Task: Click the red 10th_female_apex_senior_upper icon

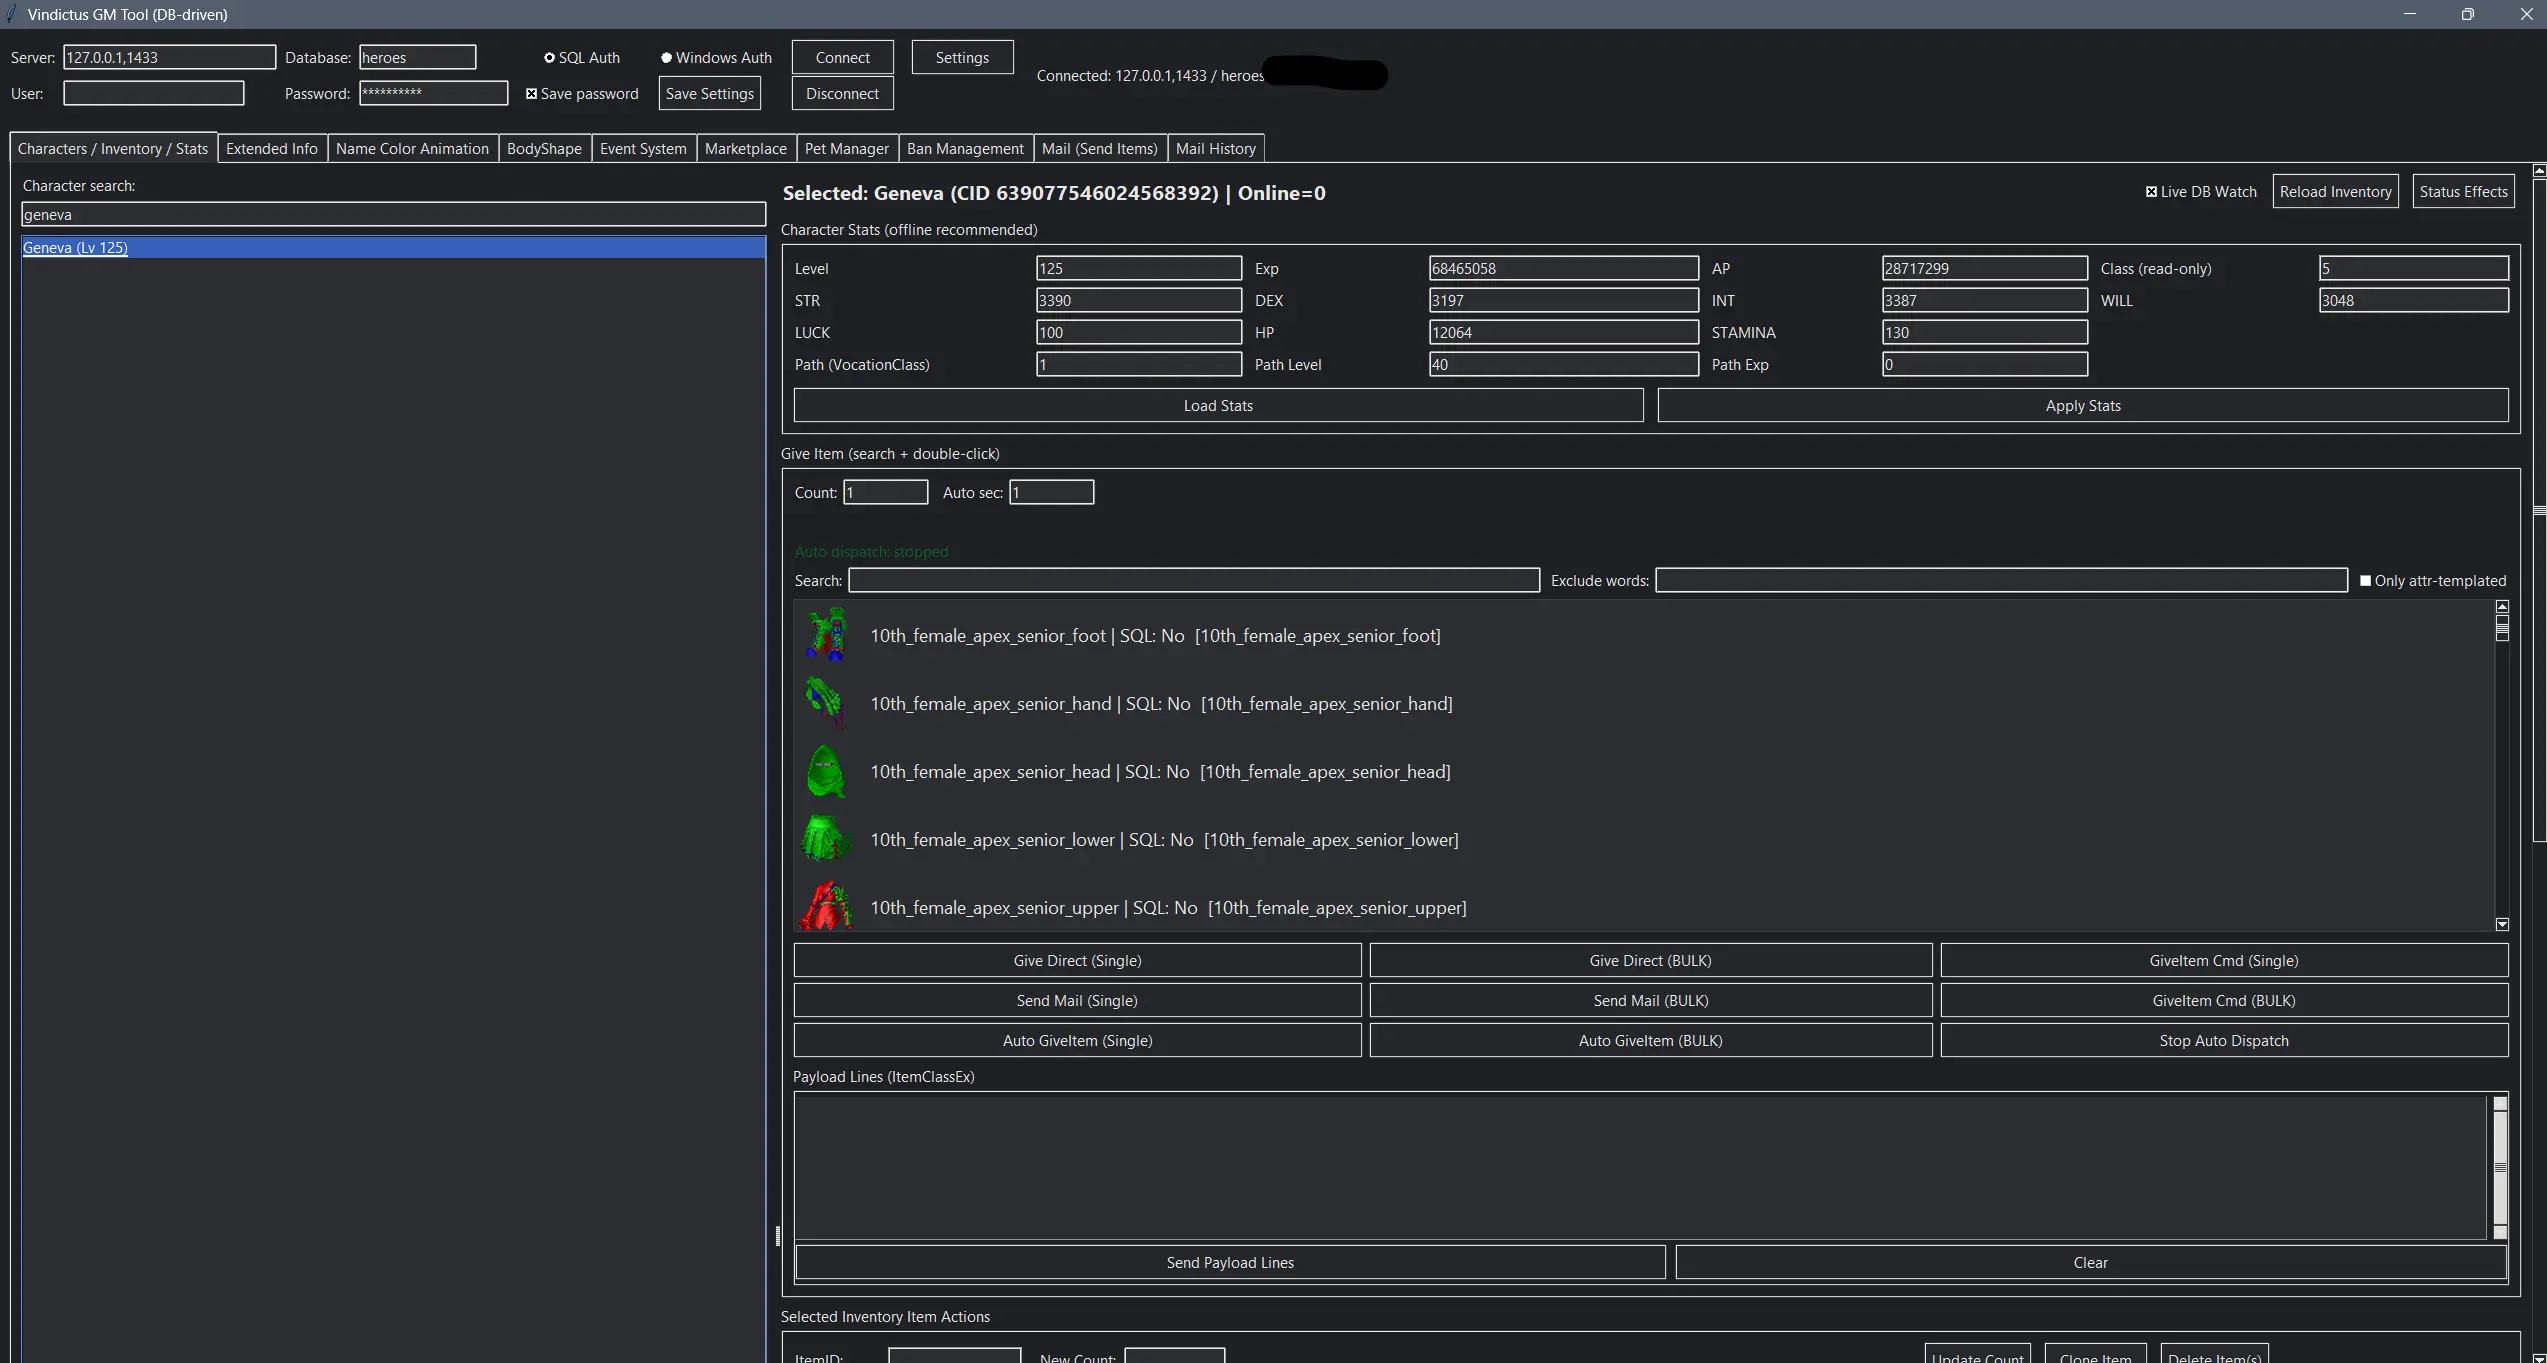Action: 826,906
